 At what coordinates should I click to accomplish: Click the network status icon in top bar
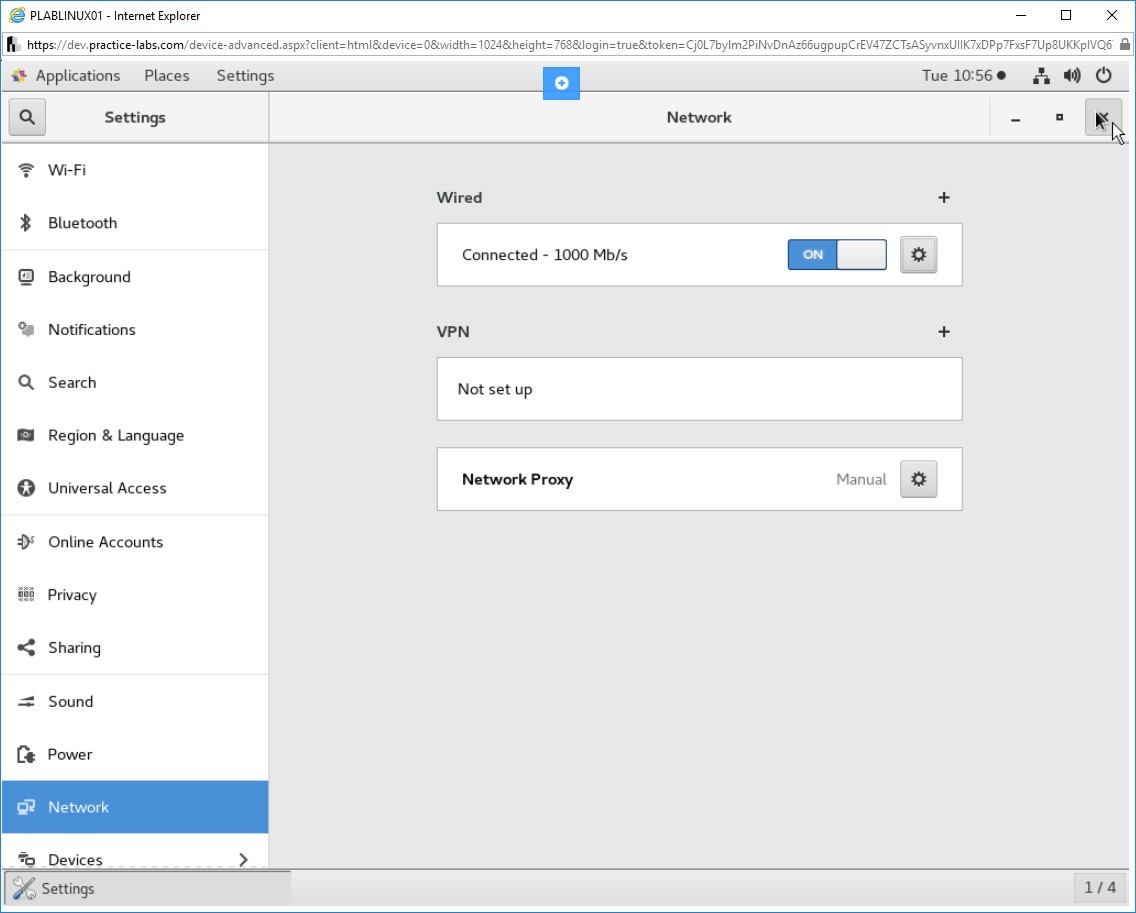point(1041,76)
